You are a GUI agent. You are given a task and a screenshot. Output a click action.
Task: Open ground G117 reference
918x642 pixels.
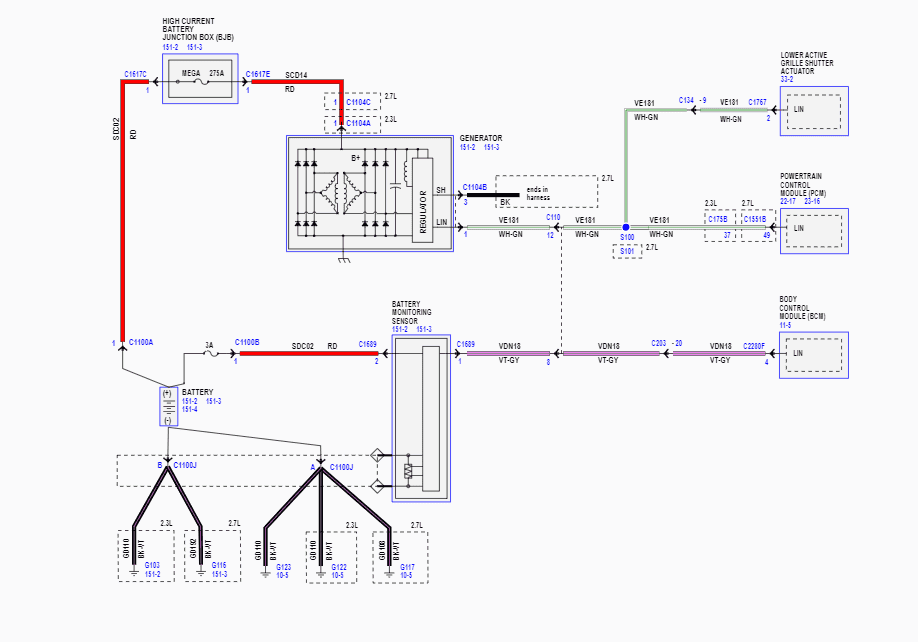[407, 567]
